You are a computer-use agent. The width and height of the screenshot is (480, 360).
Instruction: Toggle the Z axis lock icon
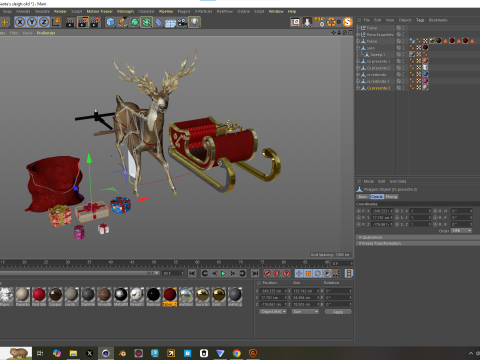click(44, 22)
